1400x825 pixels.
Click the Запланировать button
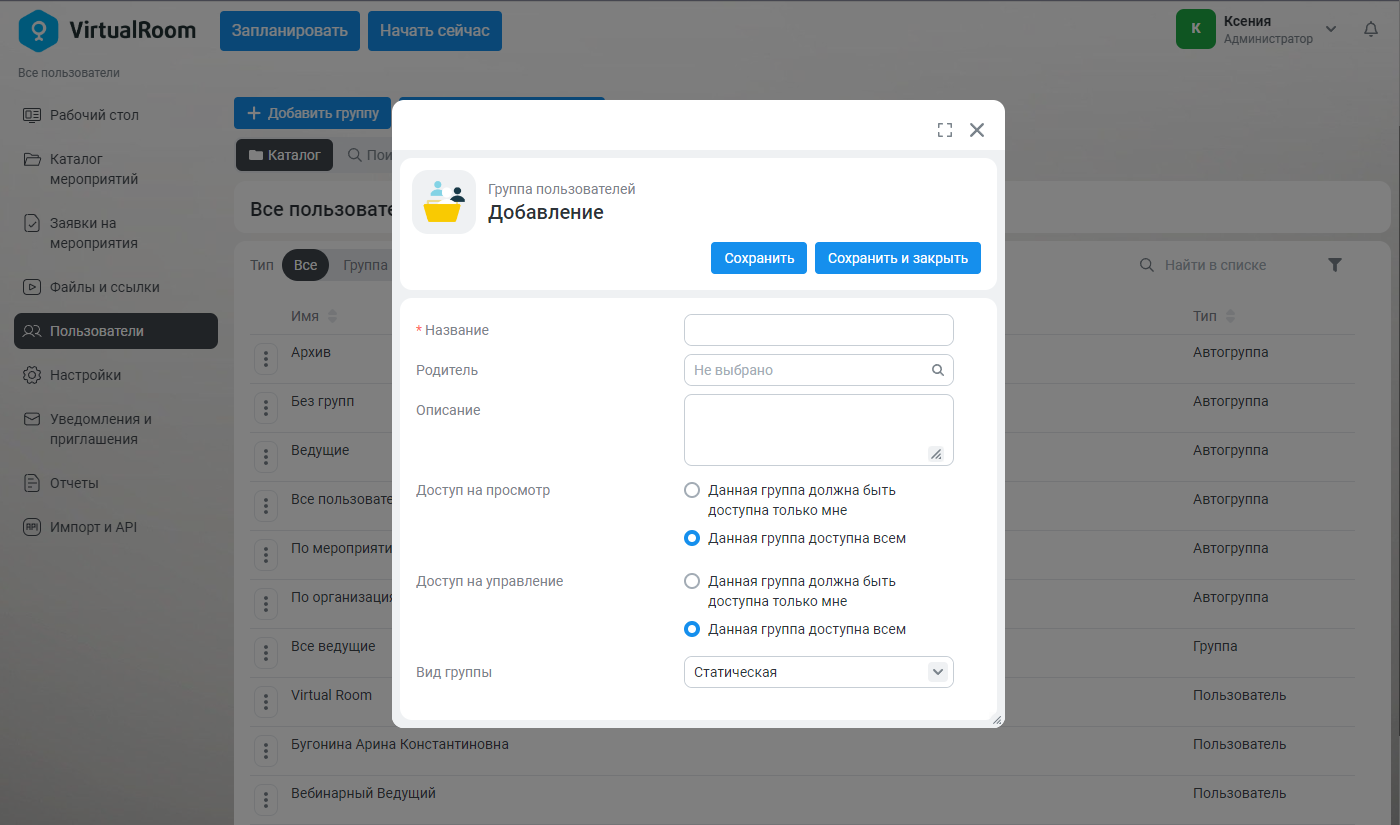(x=290, y=31)
